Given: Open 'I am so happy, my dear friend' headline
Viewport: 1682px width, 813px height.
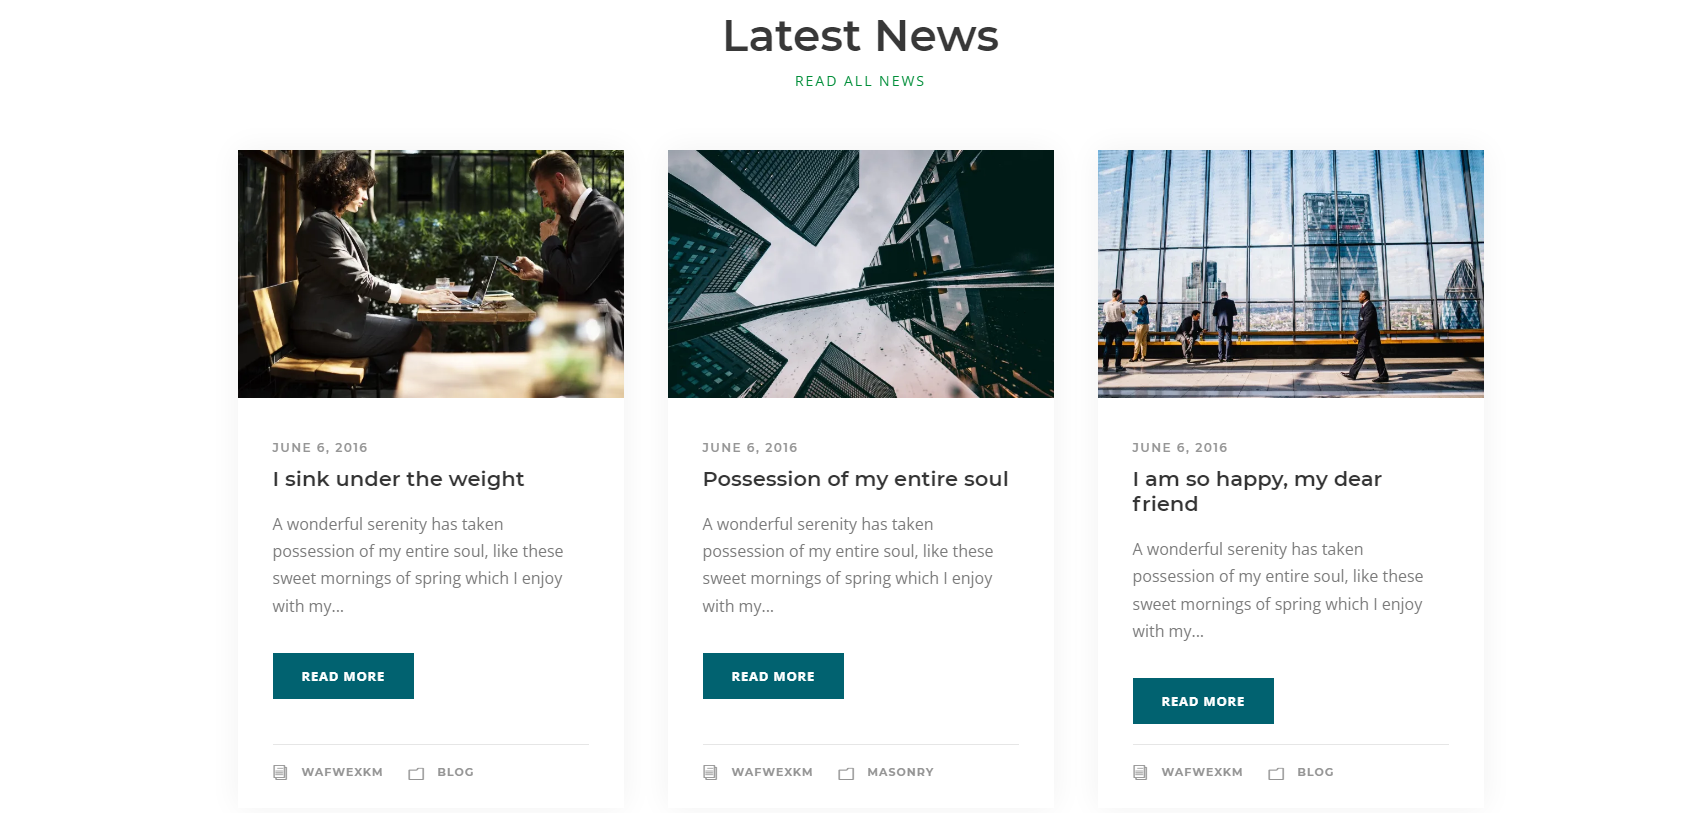Looking at the screenshot, I should click(x=1257, y=491).
